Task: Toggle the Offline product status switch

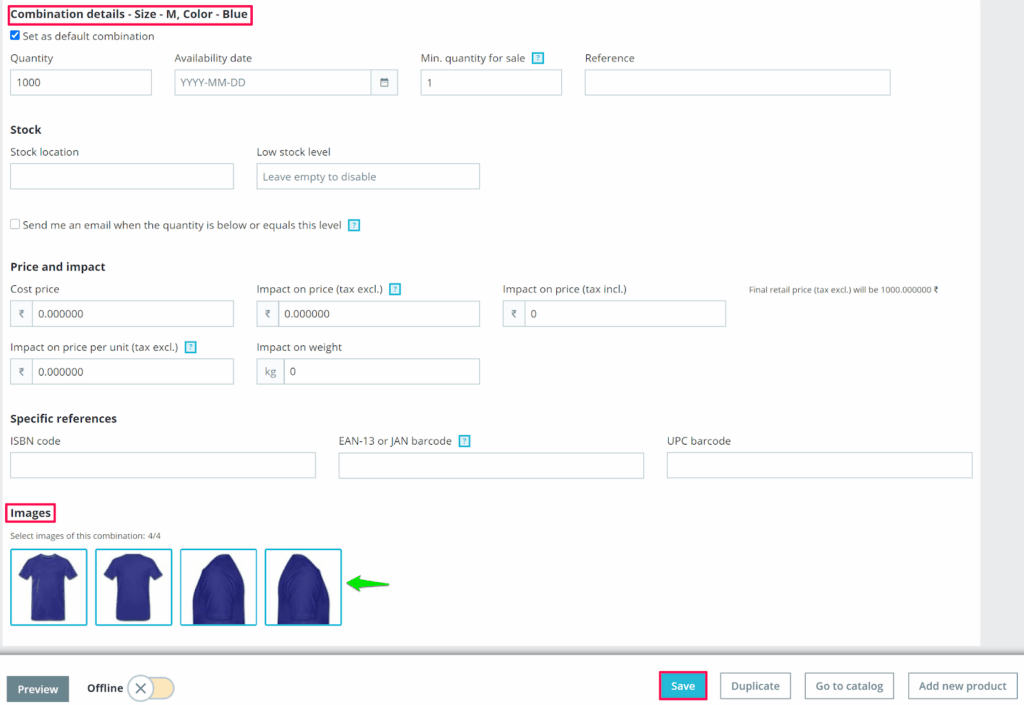Action: [x=152, y=688]
